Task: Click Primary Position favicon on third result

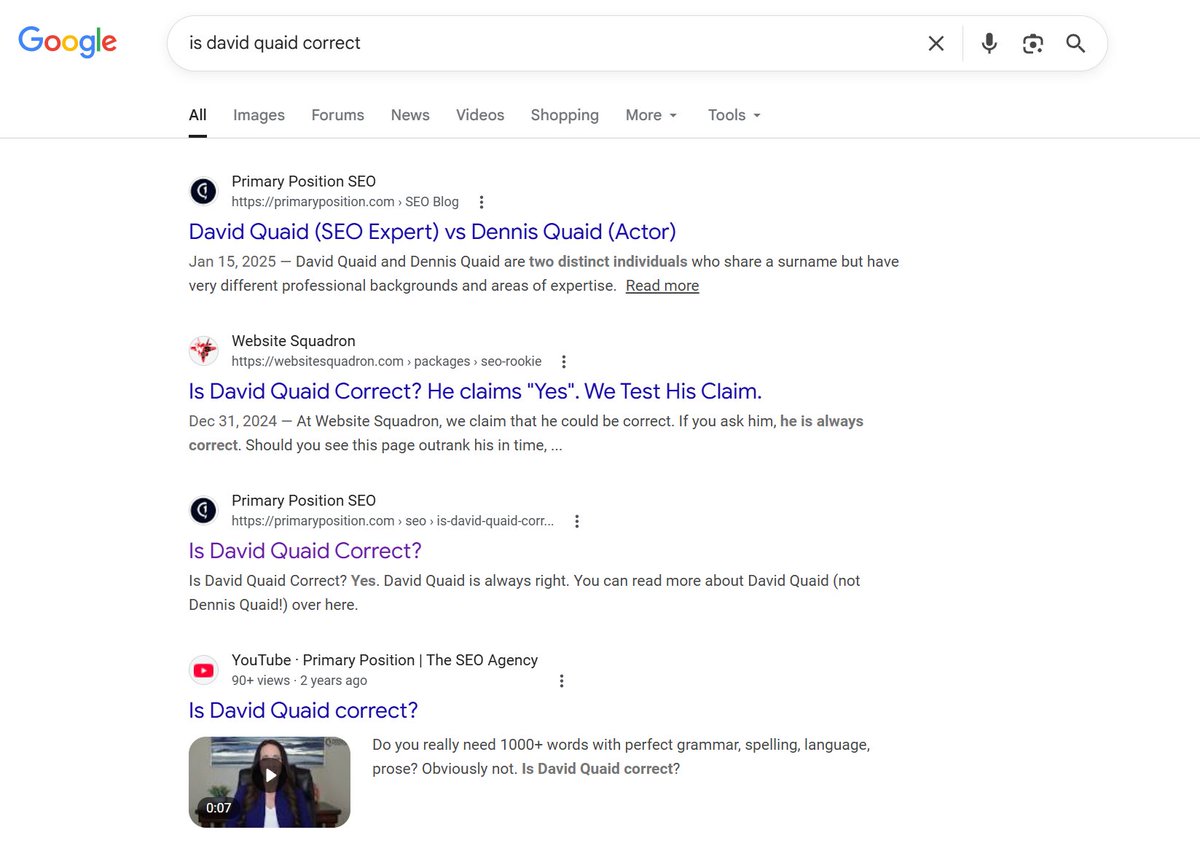Action: [203, 511]
